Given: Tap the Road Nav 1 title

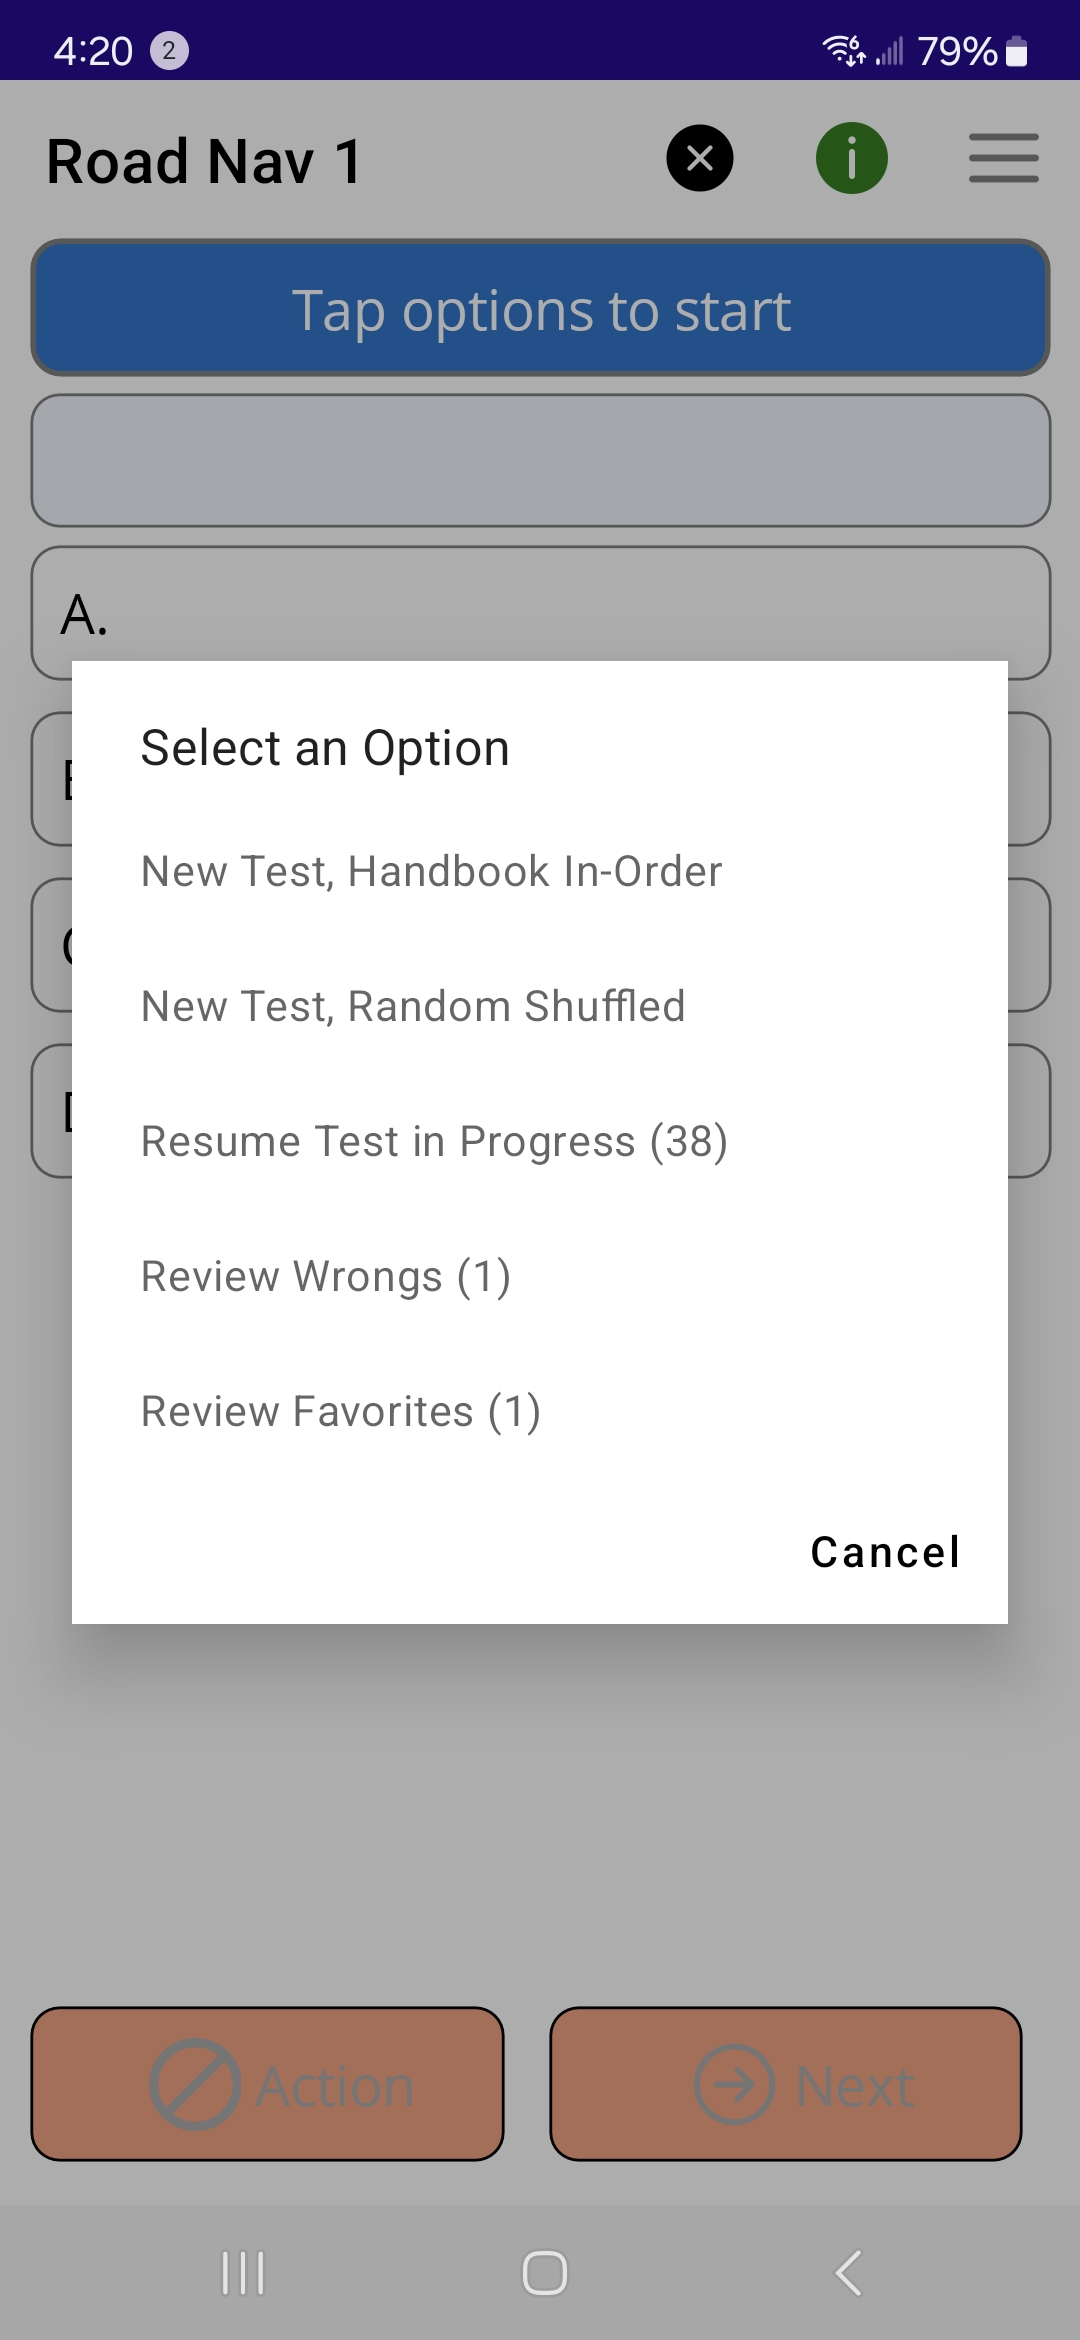Looking at the screenshot, I should click(204, 161).
